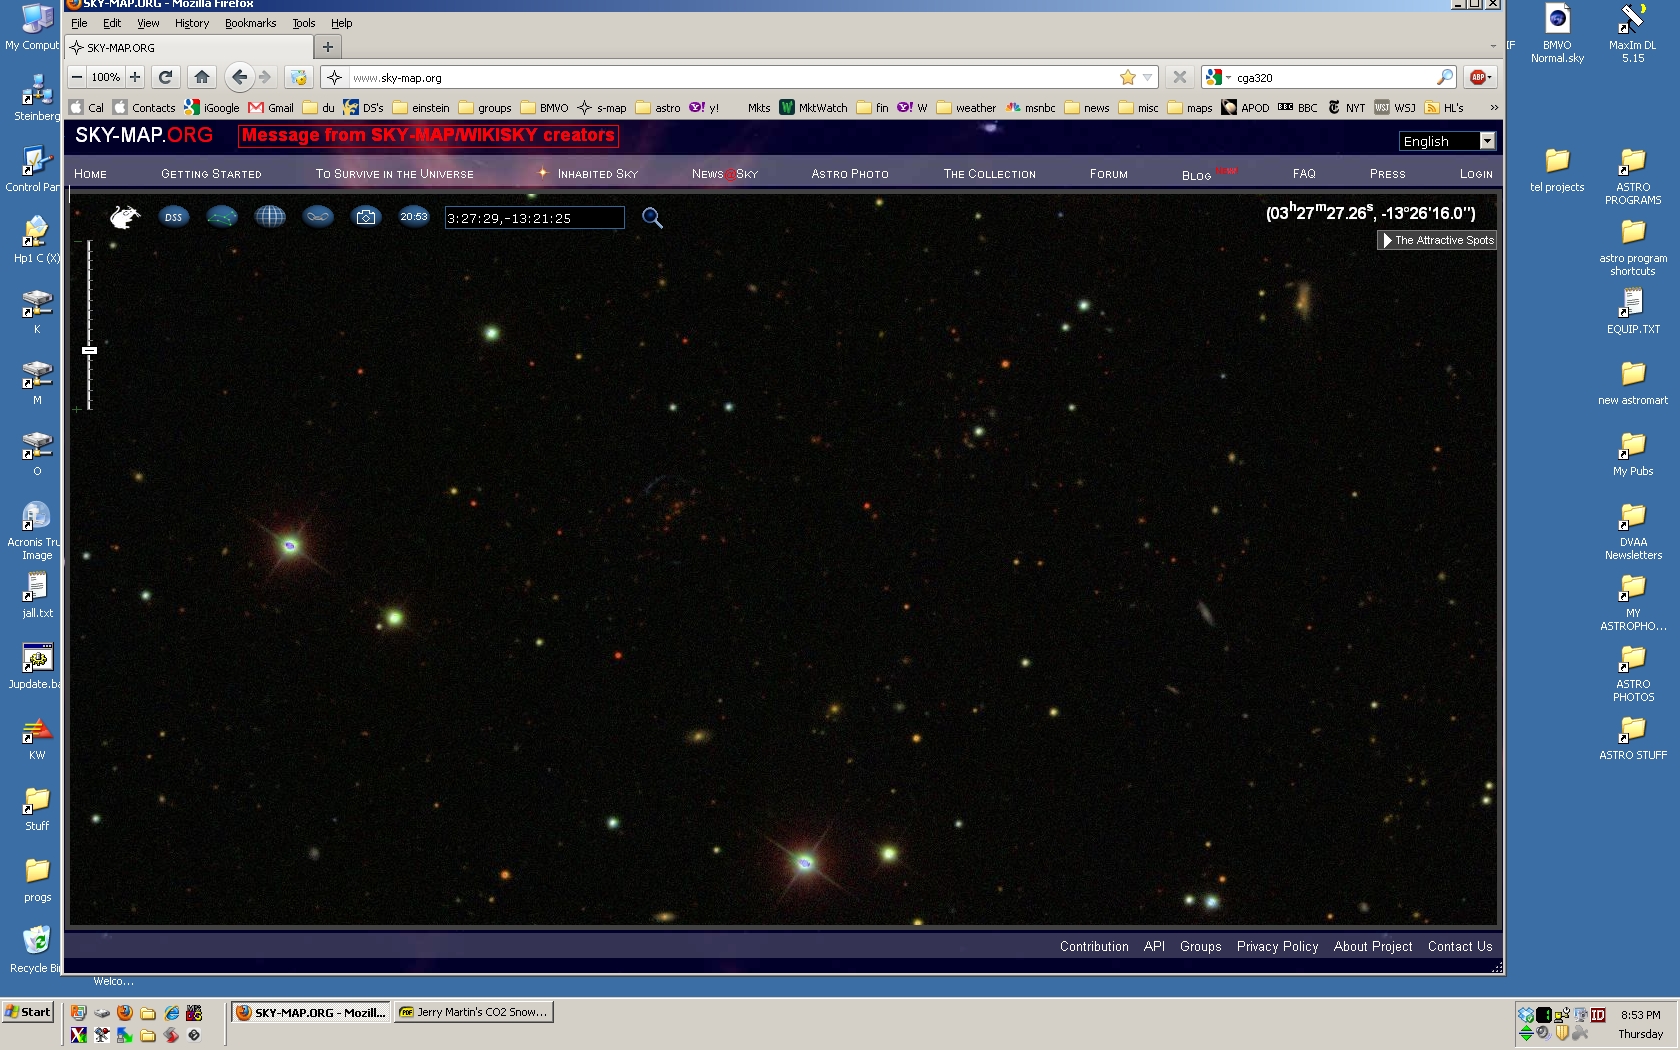1680x1050 pixels.
Task: Open the camera snapshot tool
Action: coord(366,216)
